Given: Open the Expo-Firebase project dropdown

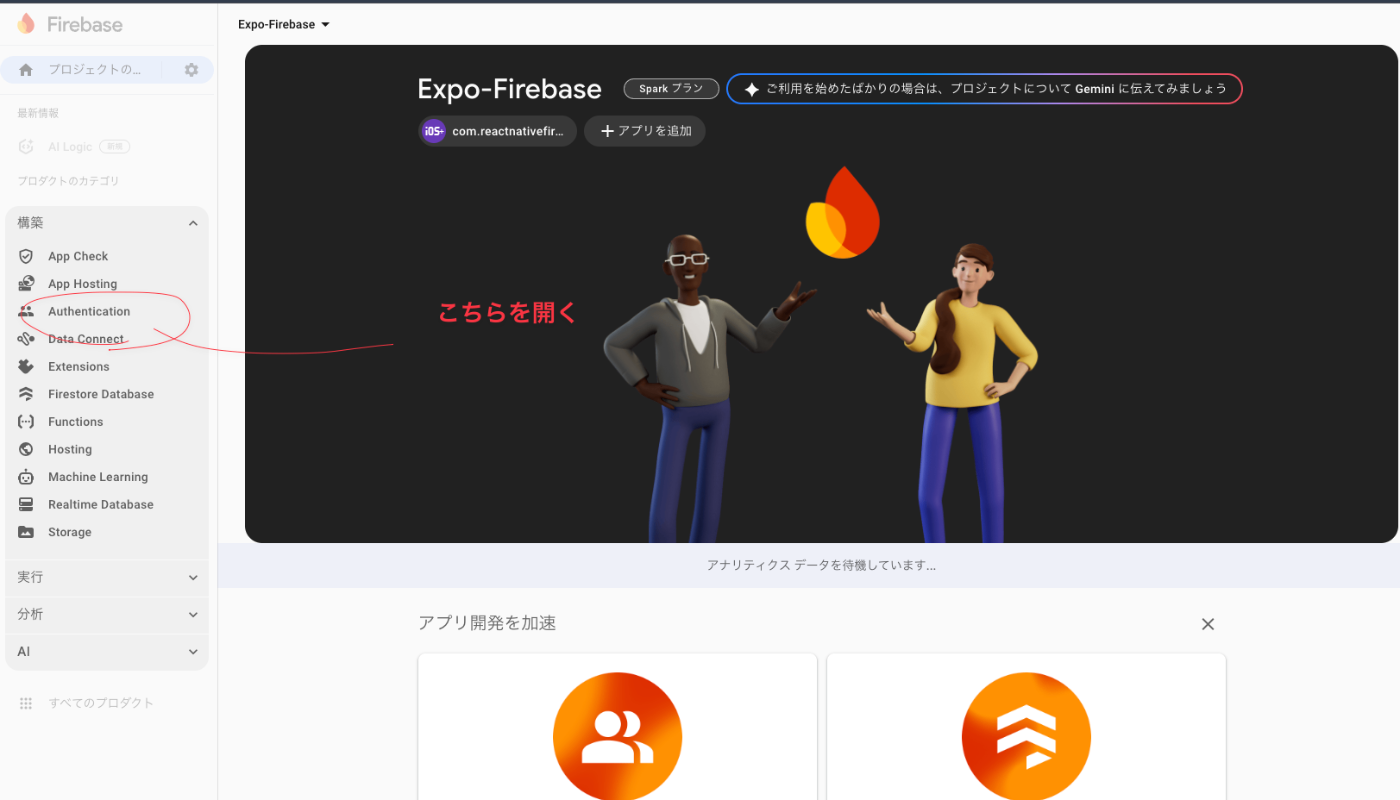Looking at the screenshot, I should tap(284, 24).
